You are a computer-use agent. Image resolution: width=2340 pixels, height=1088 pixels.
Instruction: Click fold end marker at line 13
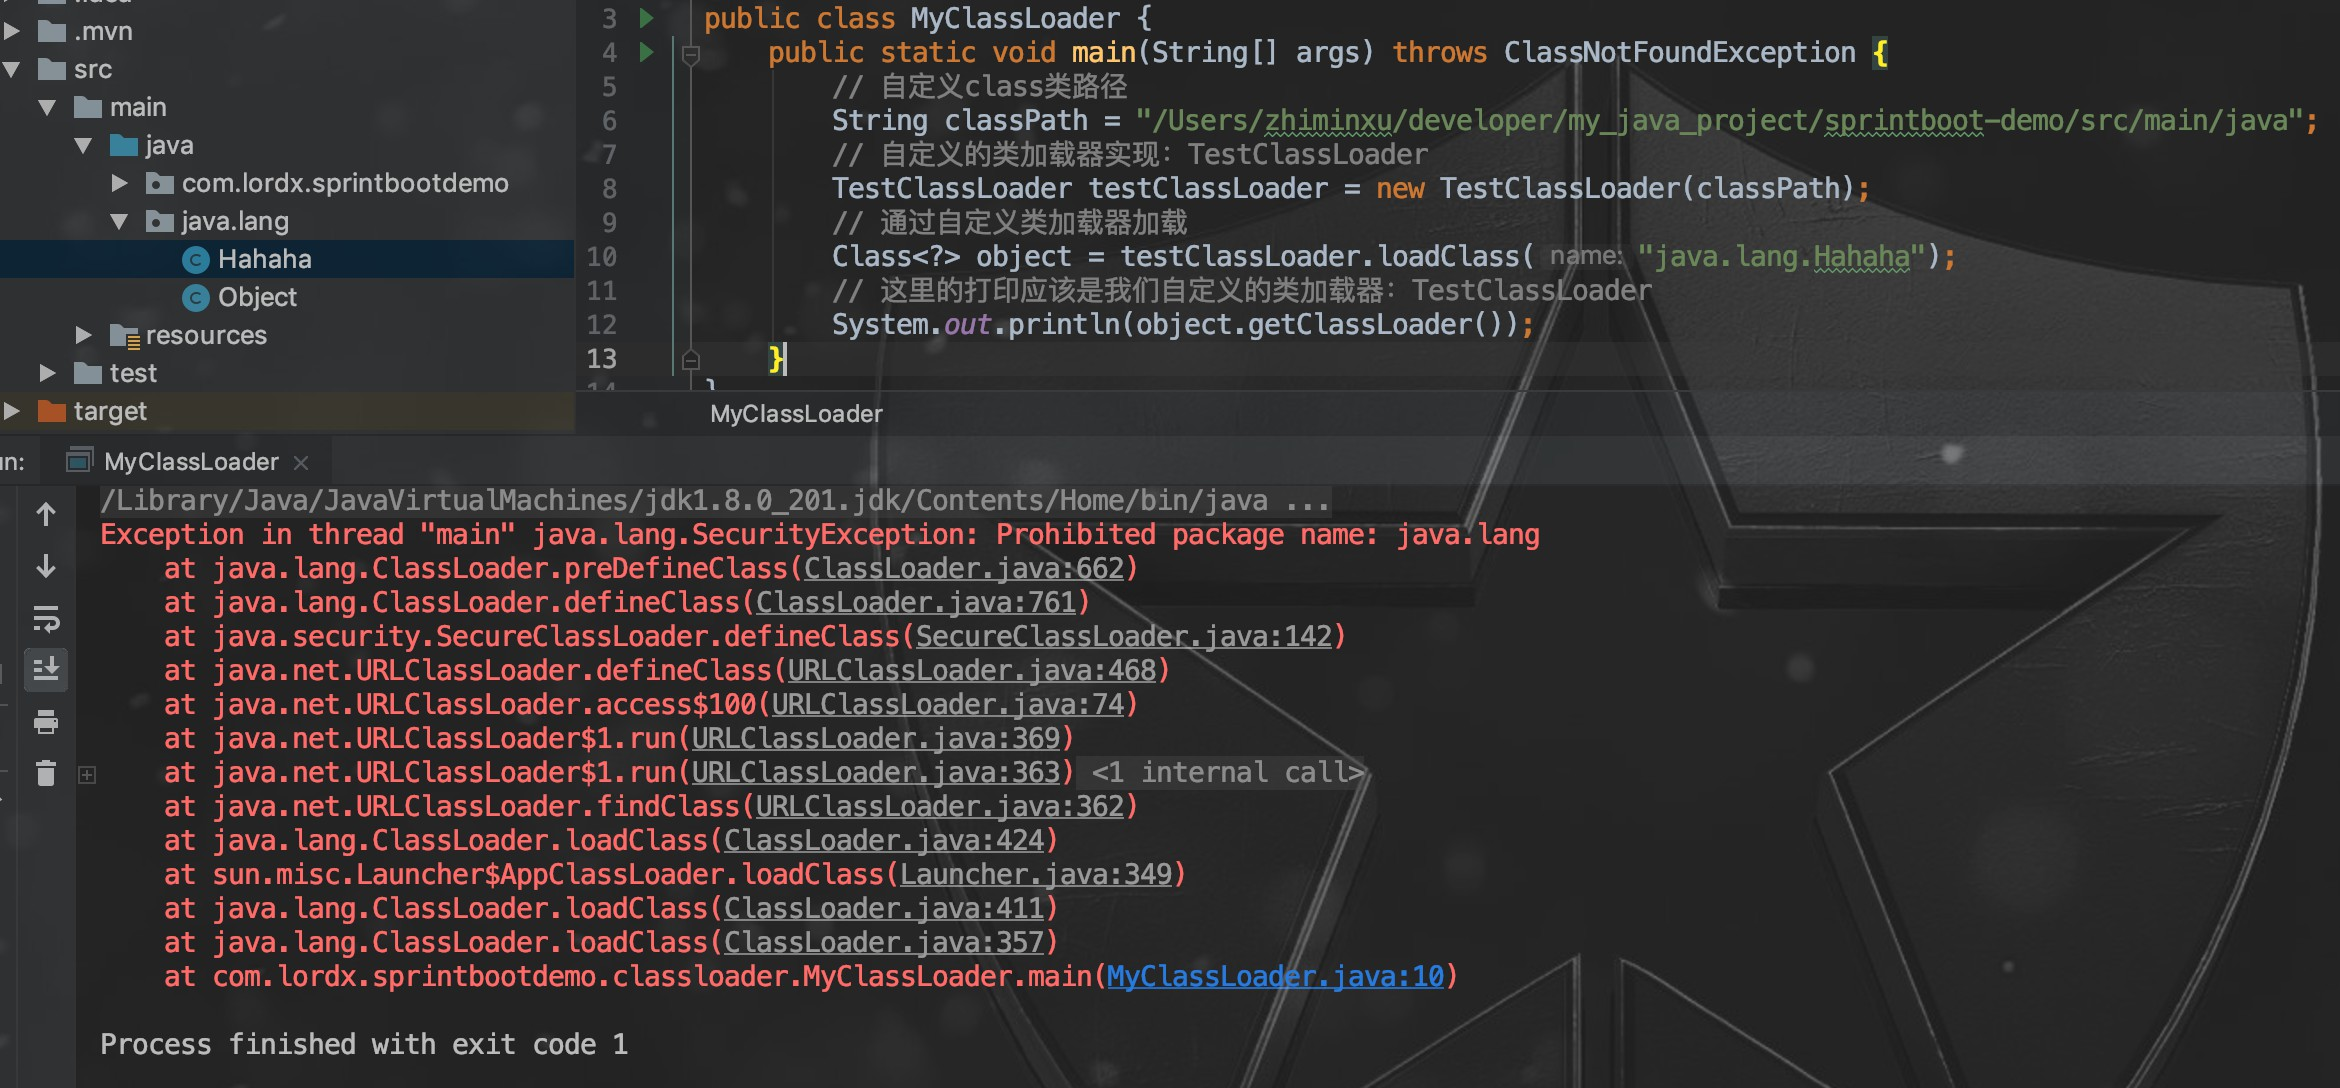(x=690, y=359)
